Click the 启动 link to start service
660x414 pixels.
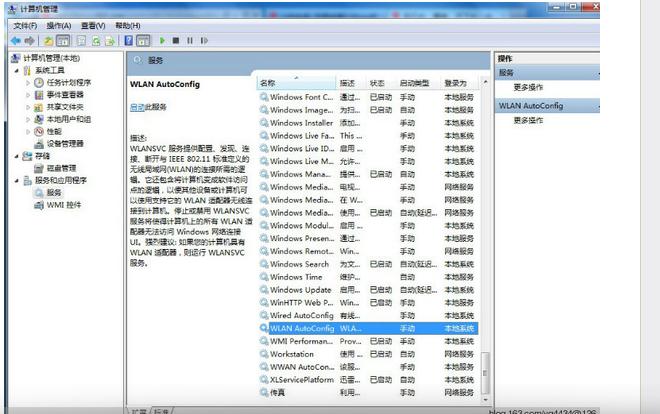pos(137,107)
